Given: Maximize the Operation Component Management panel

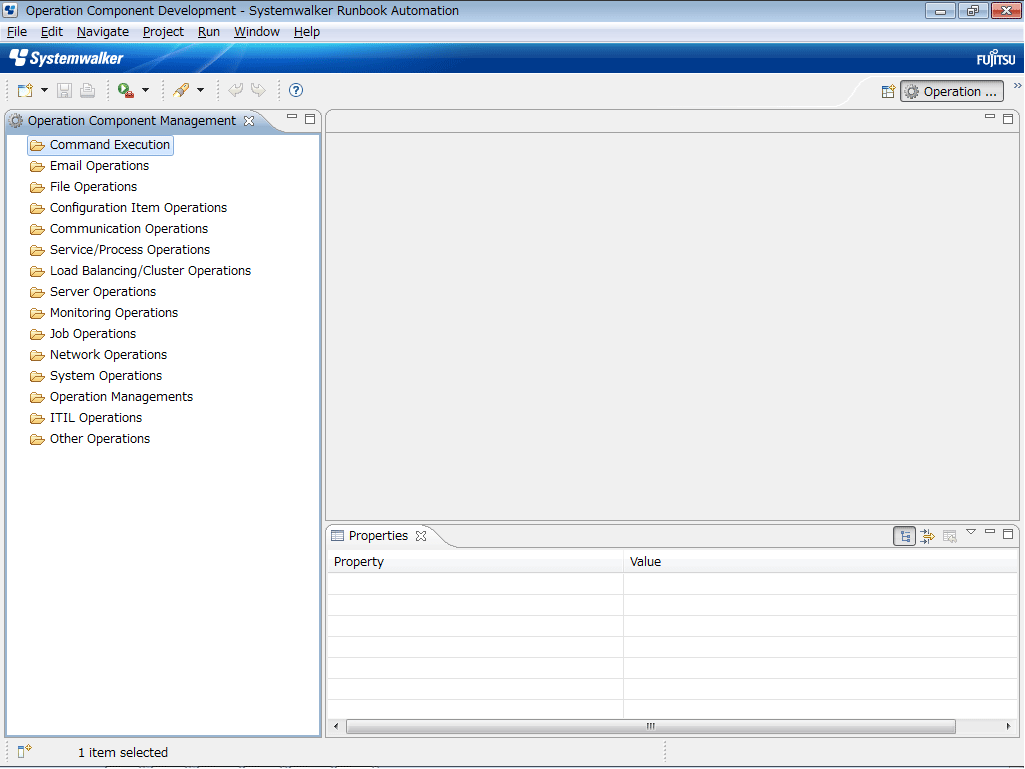Looking at the screenshot, I should pos(310,119).
